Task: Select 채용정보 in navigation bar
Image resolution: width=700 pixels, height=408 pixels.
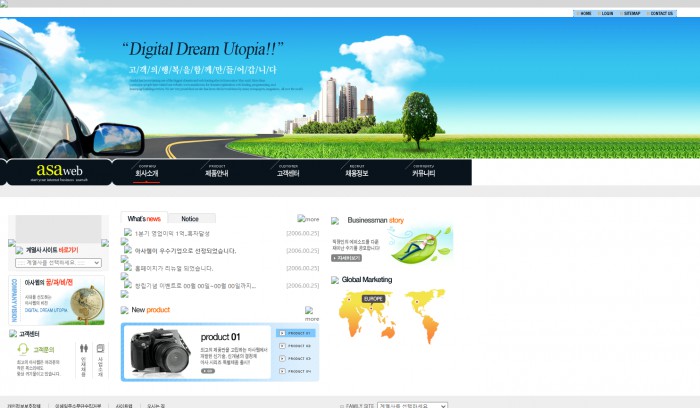Action: point(357,173)
